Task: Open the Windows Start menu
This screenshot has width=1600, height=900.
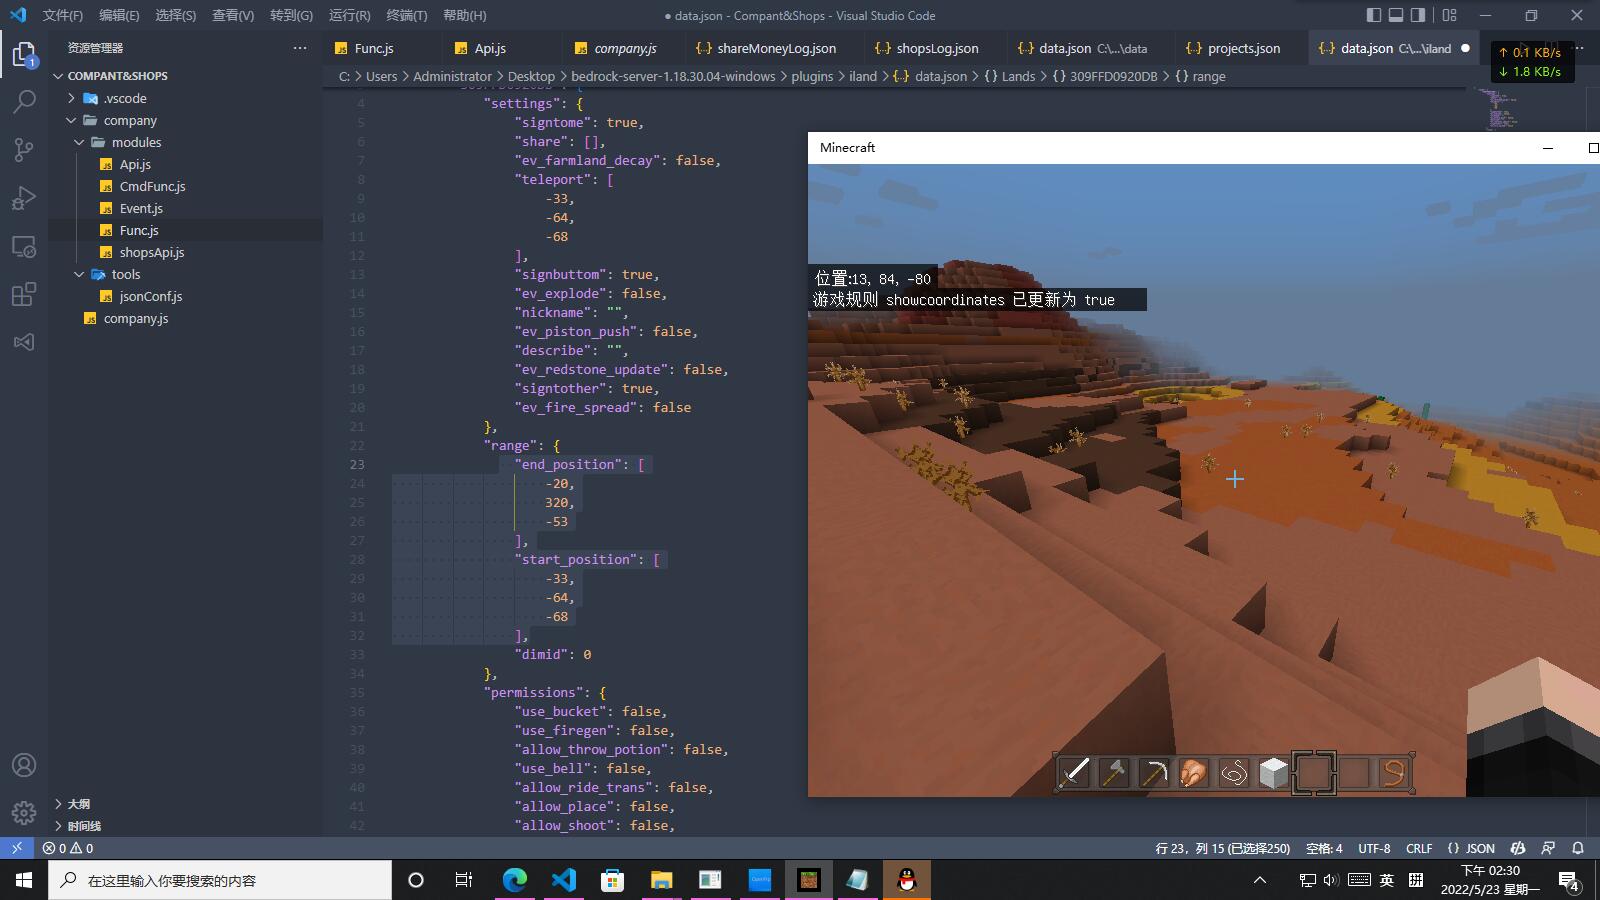Action: pyautogui.click(x=24, y=880)
